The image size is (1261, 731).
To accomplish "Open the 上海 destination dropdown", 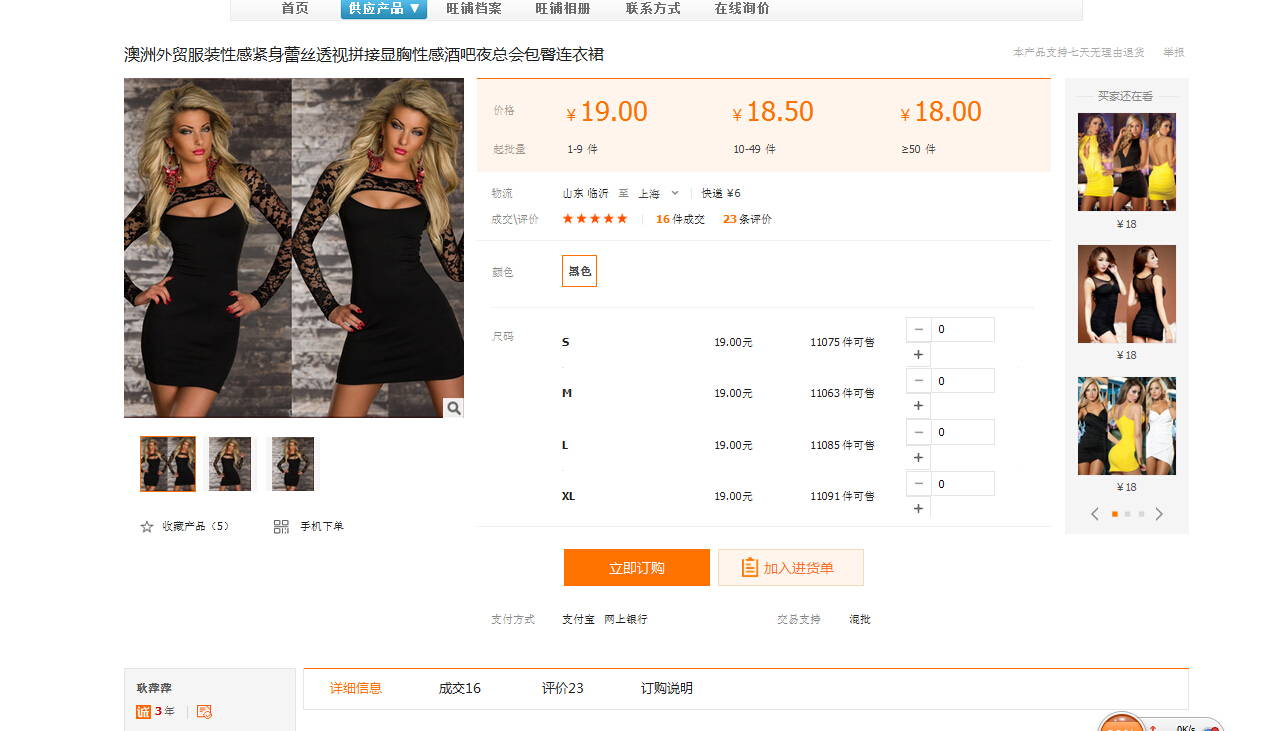I will [659, 193].
